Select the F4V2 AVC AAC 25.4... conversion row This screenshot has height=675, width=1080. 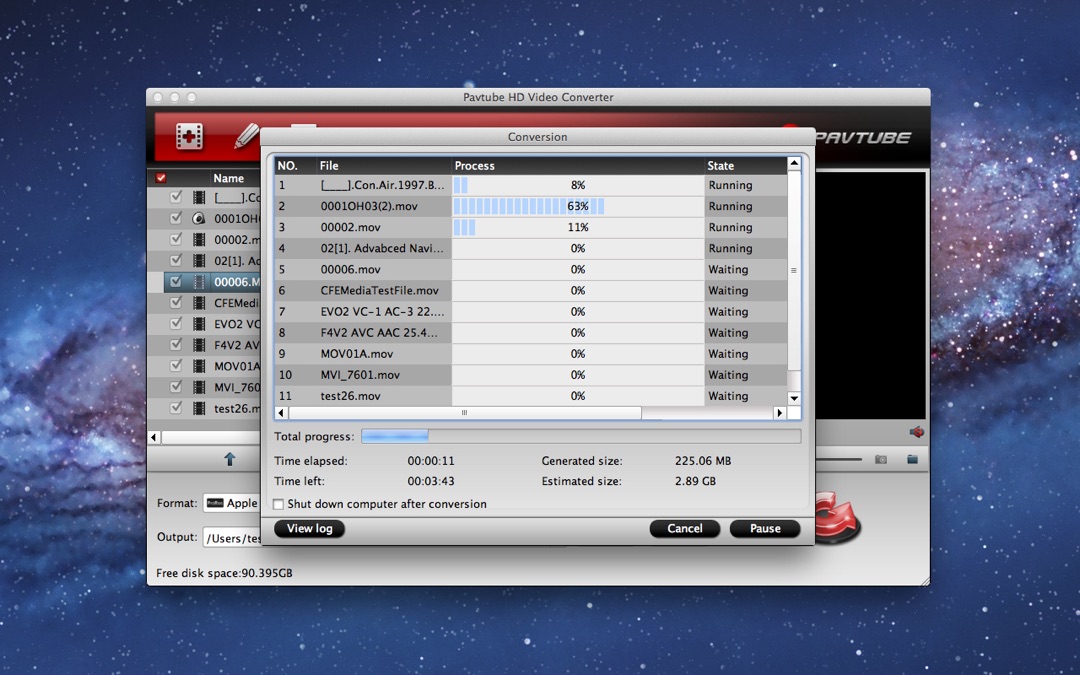(530, 332)
